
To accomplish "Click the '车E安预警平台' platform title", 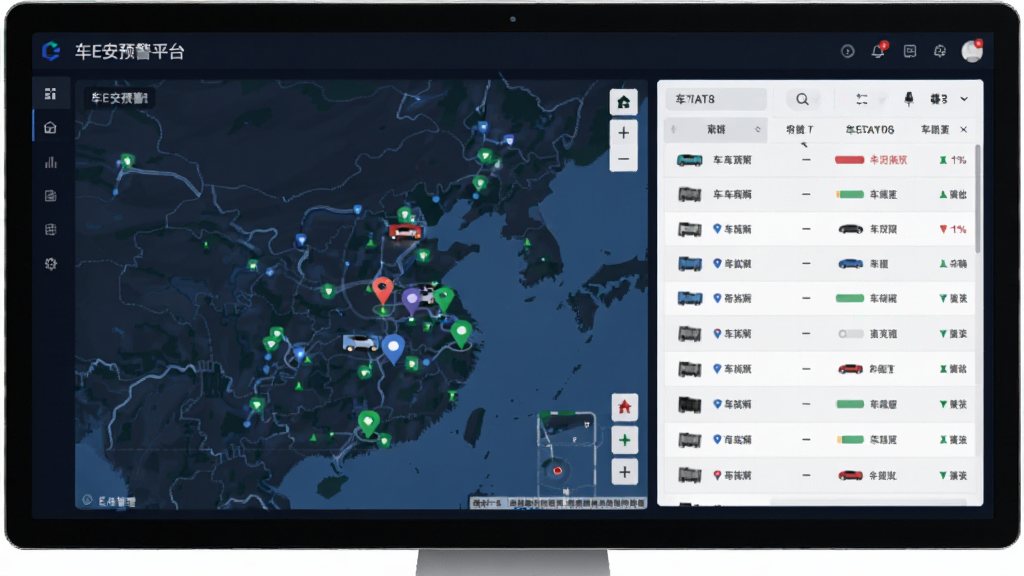I will pos(129,52).
